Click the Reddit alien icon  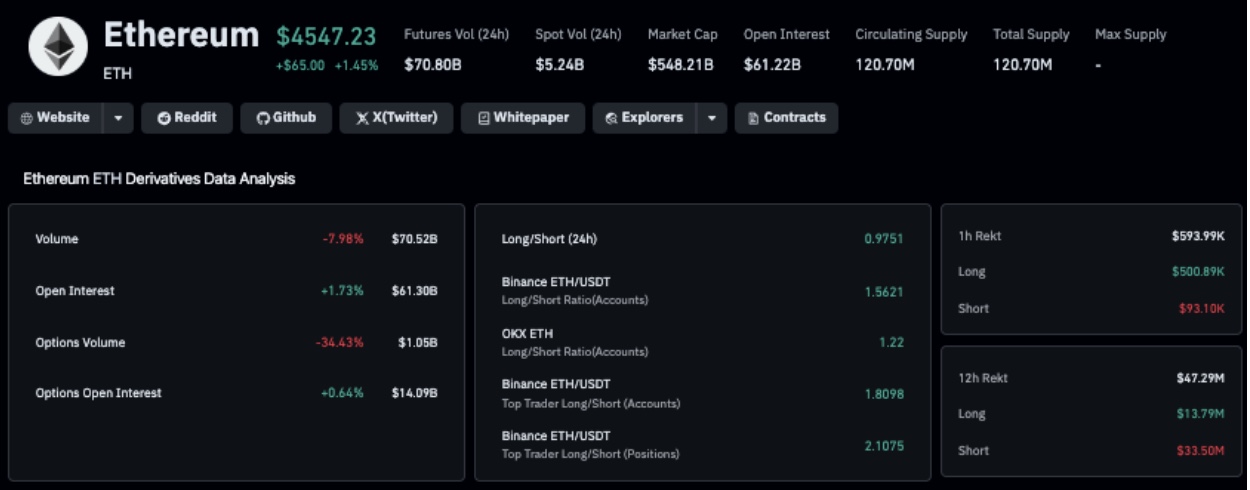[164, 118]
